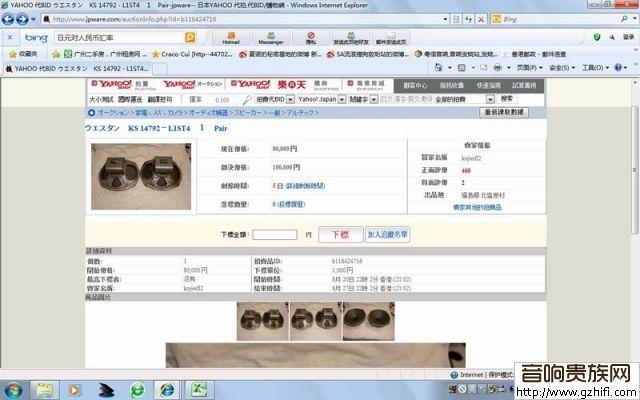
Task: Refresh the page using address bar icon
Action: [469, 19]
